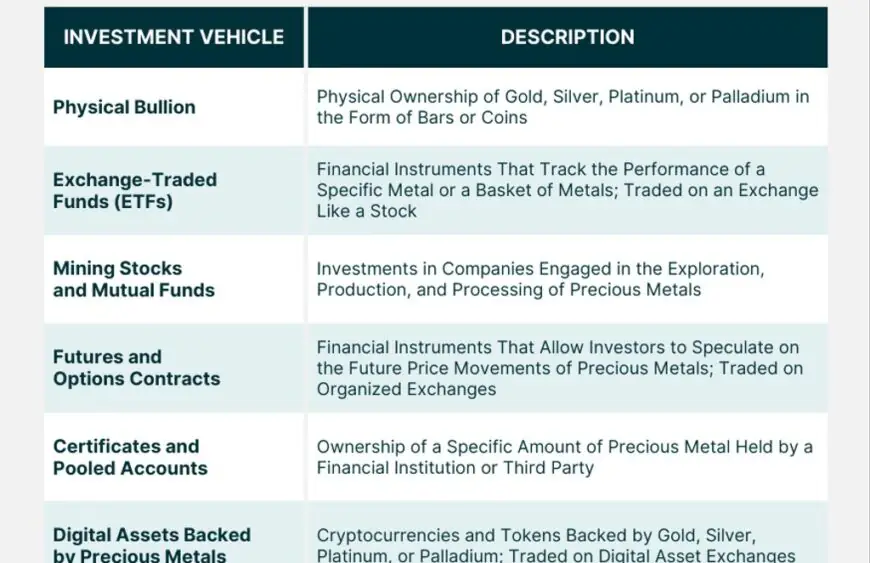Select Digital Assets Backed by Precious Metals label
Image resolution: width=870 pixels, height=563 pixels.
pyautogui.click(x=151, y=545)
